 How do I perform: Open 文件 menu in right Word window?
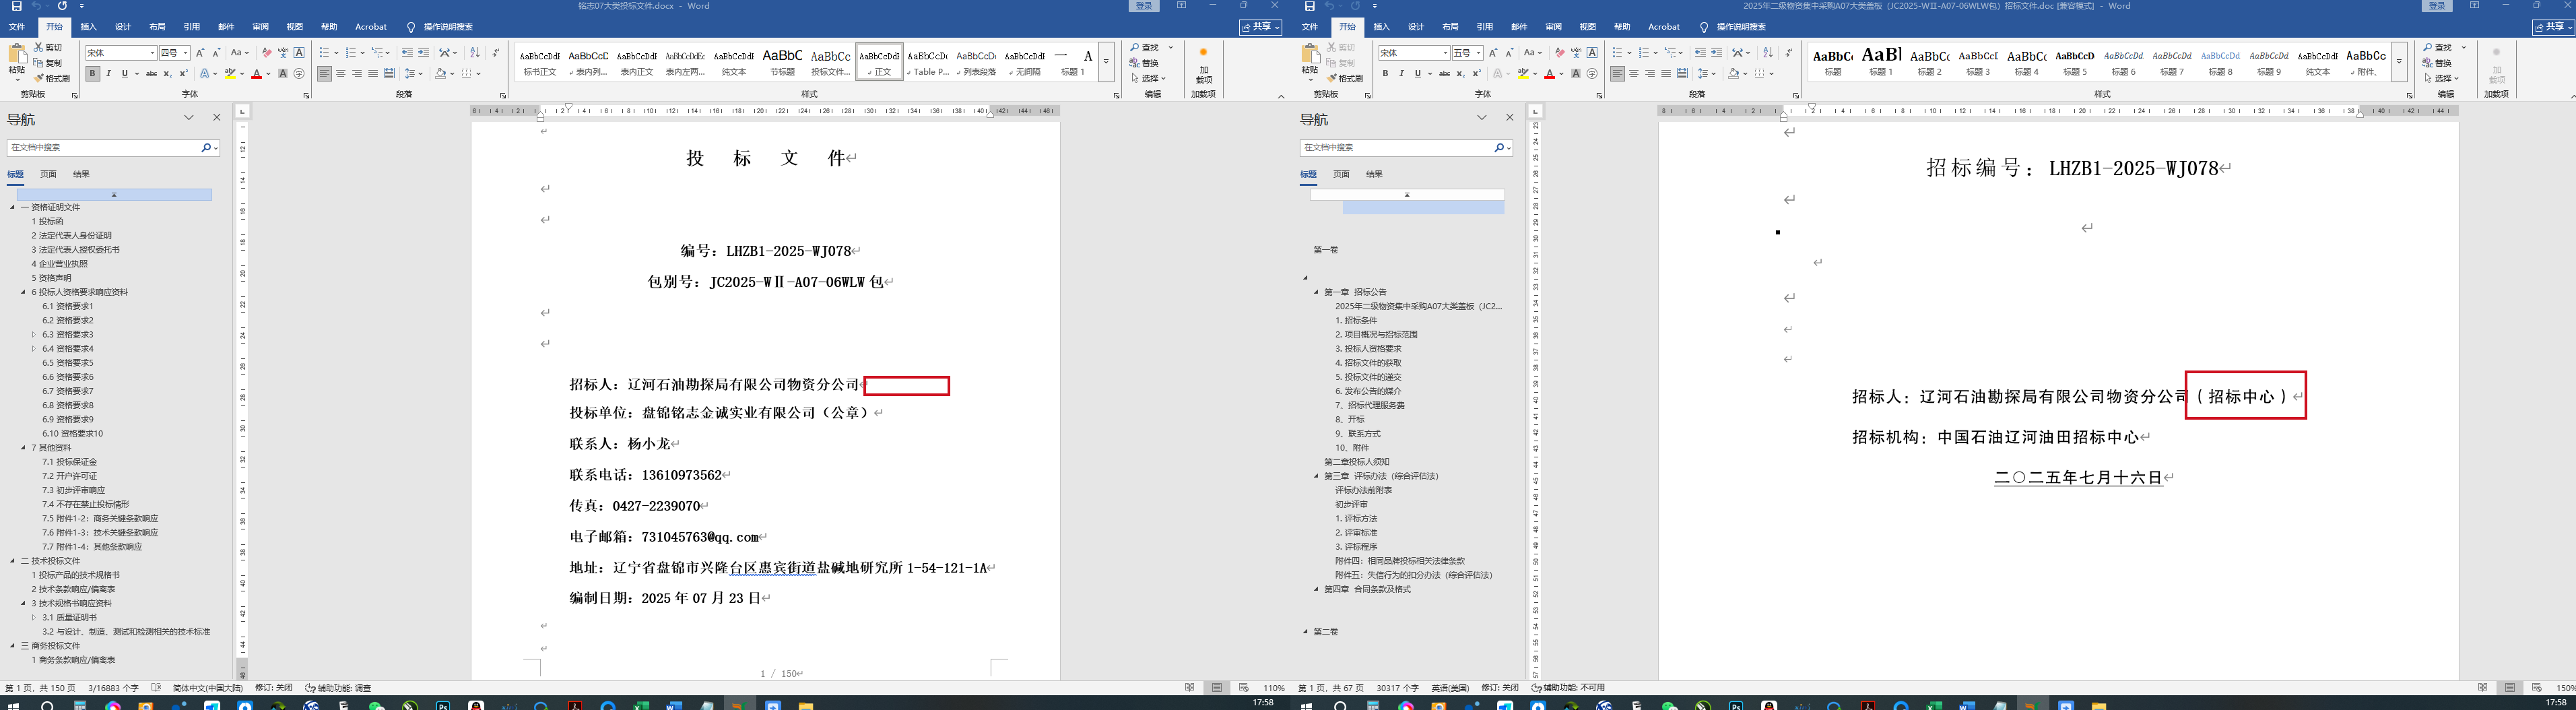pyautogui.click(x=1310, y=27)
